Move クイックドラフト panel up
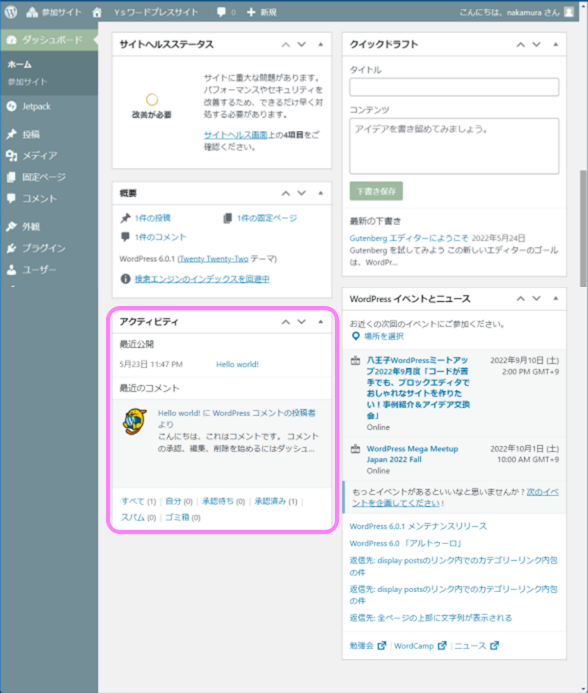The width and height of the screenshot is (588, 693). coord(521,45)
